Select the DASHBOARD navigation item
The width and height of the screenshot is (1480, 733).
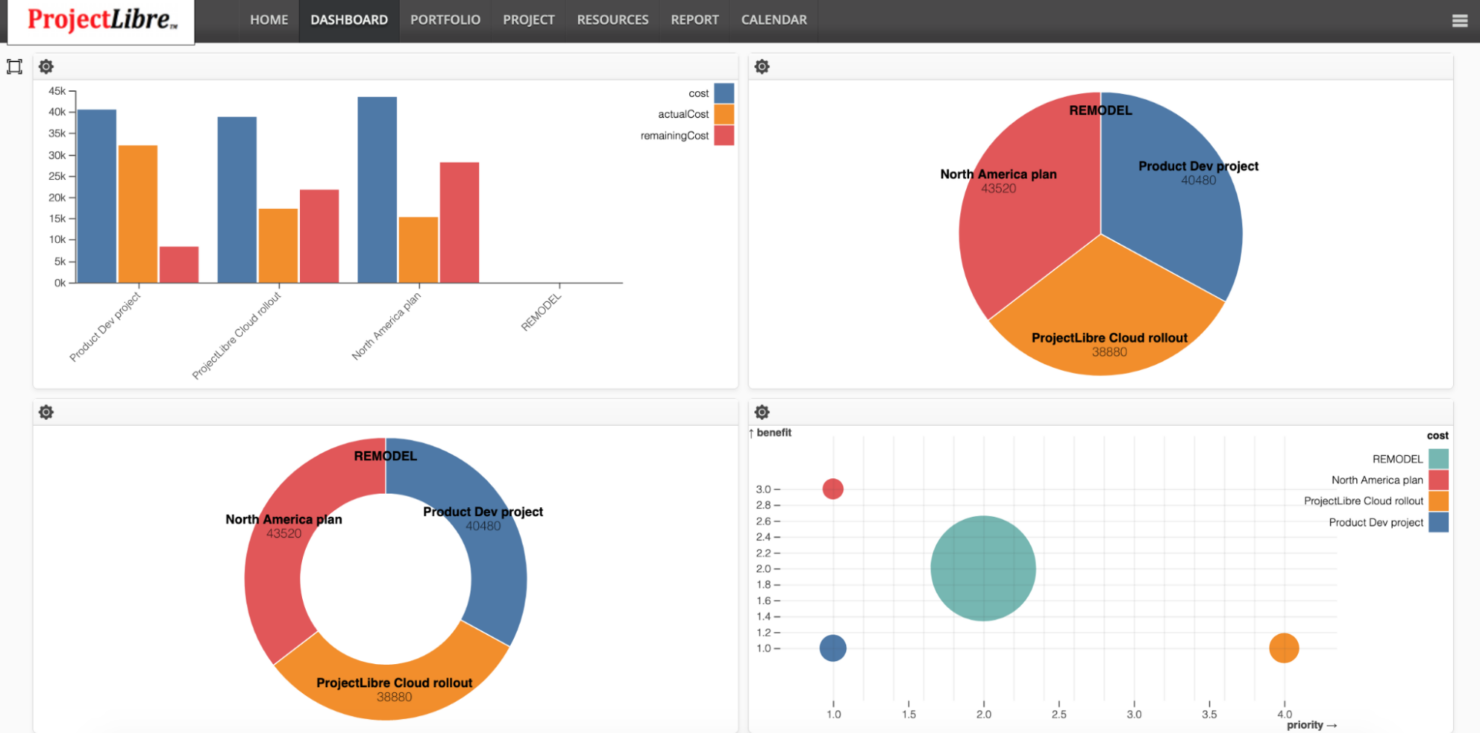pos(348,20)
